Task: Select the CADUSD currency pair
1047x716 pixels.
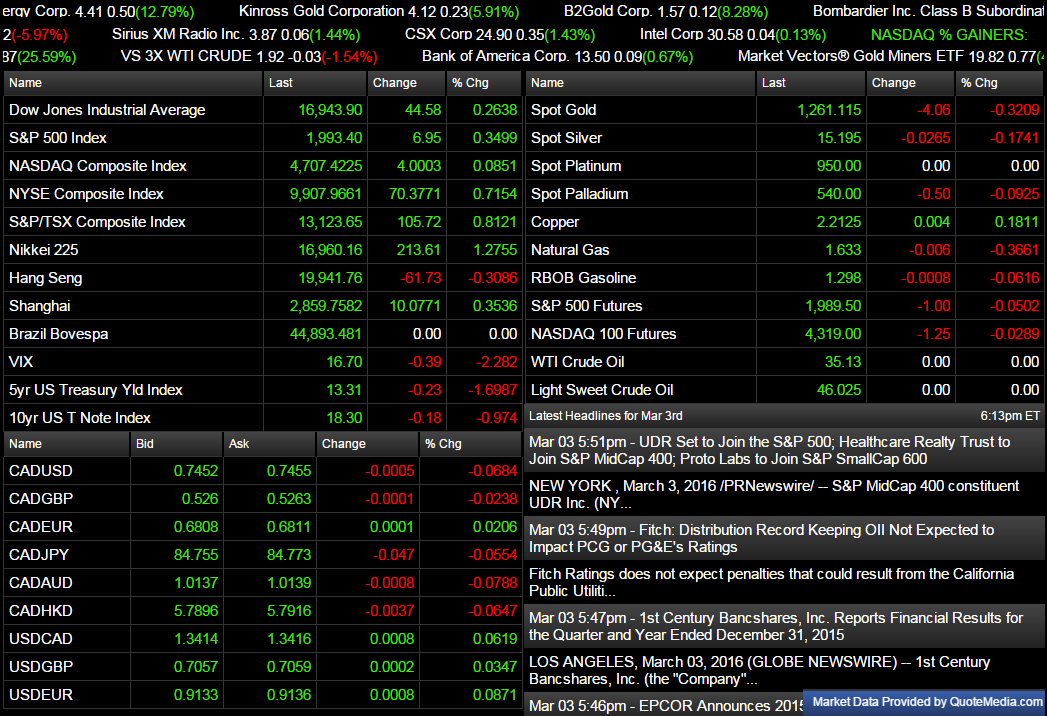Action: [x=40, y=471]
